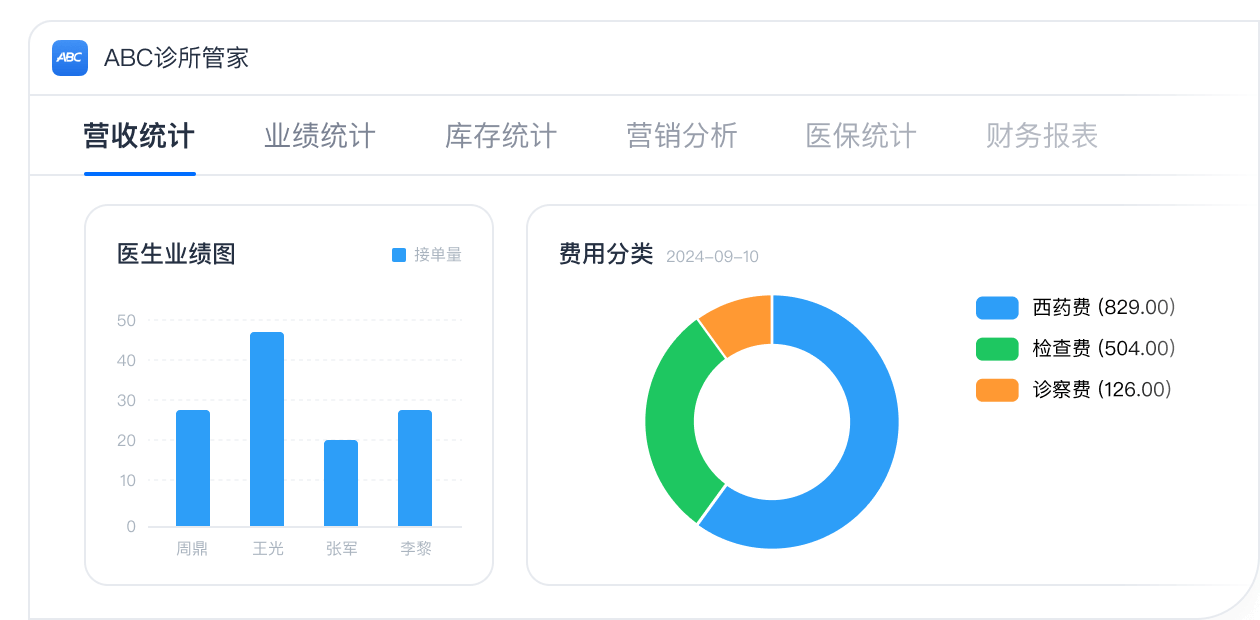This screenshot has width=1260, height=620.
Task: Click the bar for doctor 李黎
Action: (x=415, y=468)
